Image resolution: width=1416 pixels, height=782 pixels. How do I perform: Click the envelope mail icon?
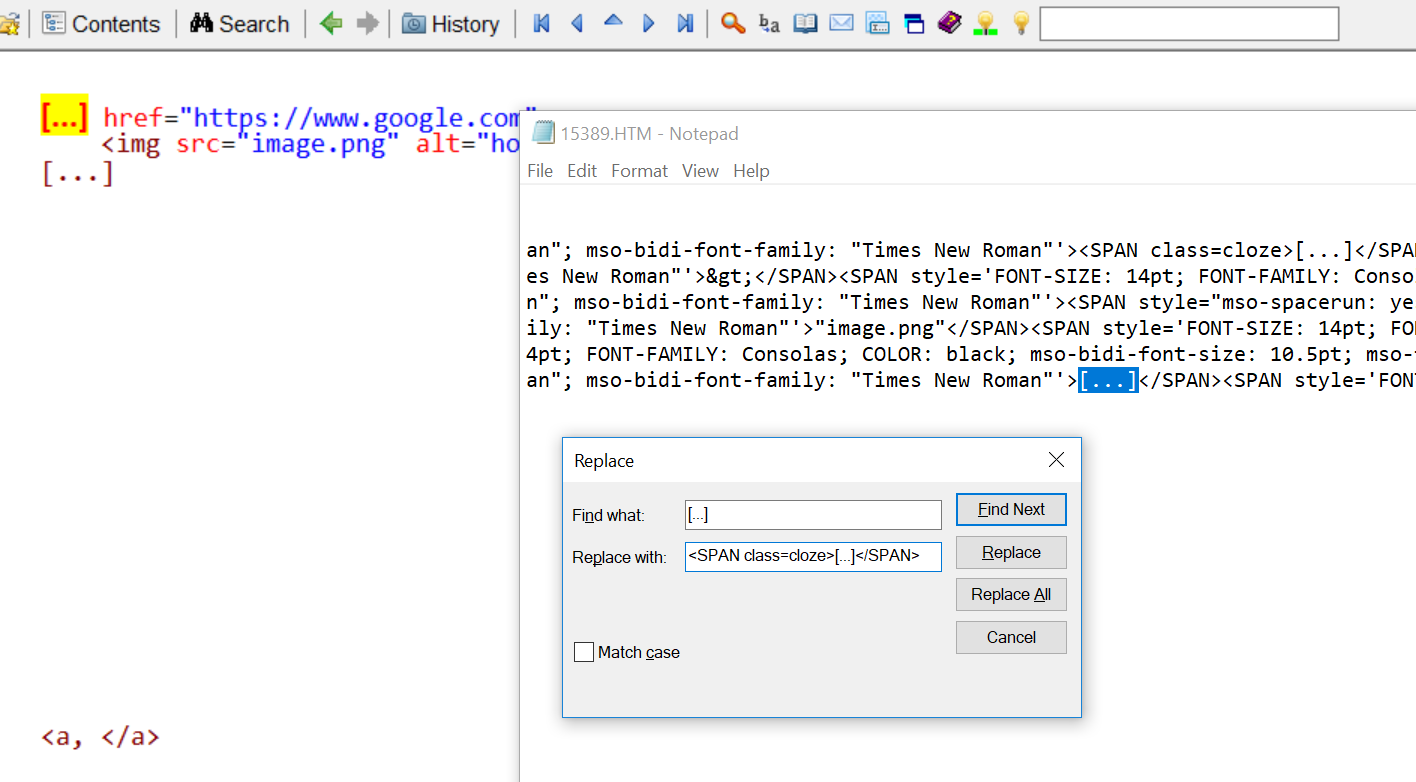pyautogui.click(x=841, y=24)
